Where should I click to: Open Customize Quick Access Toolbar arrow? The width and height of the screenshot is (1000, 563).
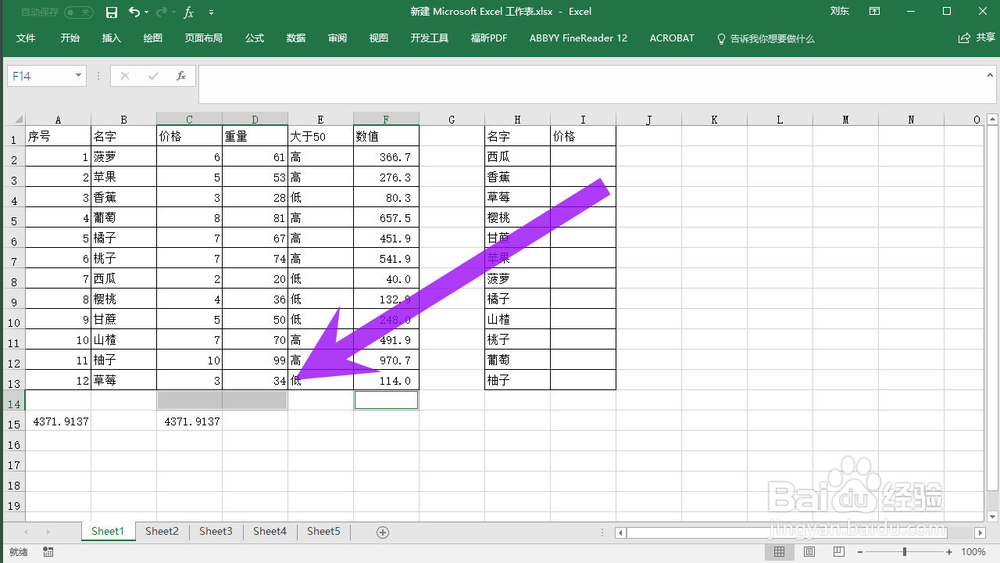pos(211,12)
